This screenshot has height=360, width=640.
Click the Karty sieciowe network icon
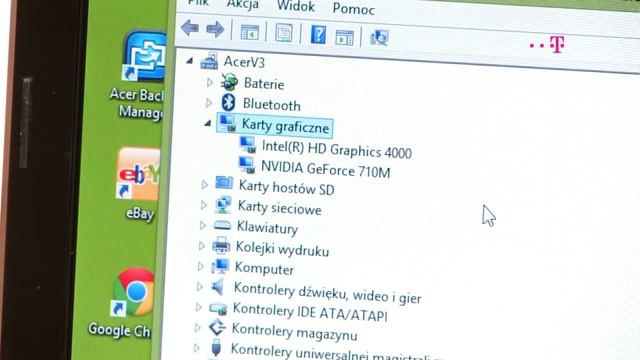223,204
